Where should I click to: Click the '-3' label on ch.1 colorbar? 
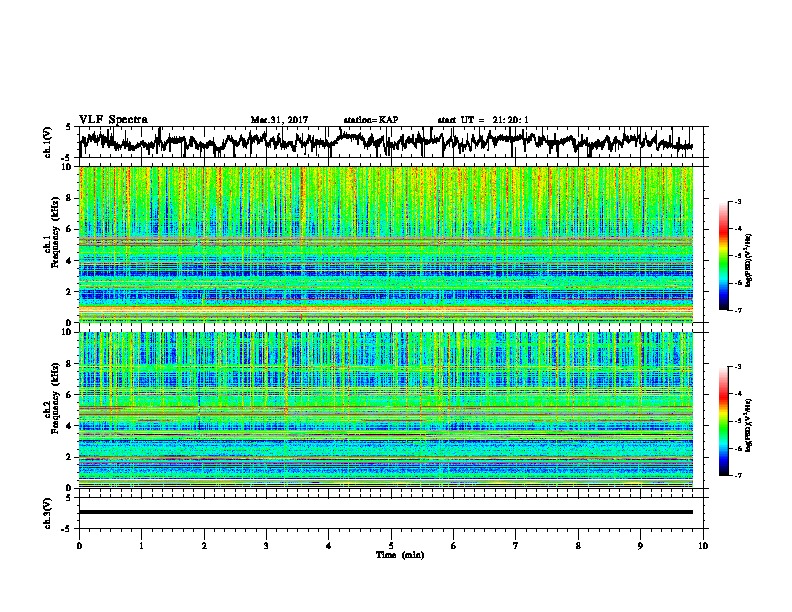point(737,201)
